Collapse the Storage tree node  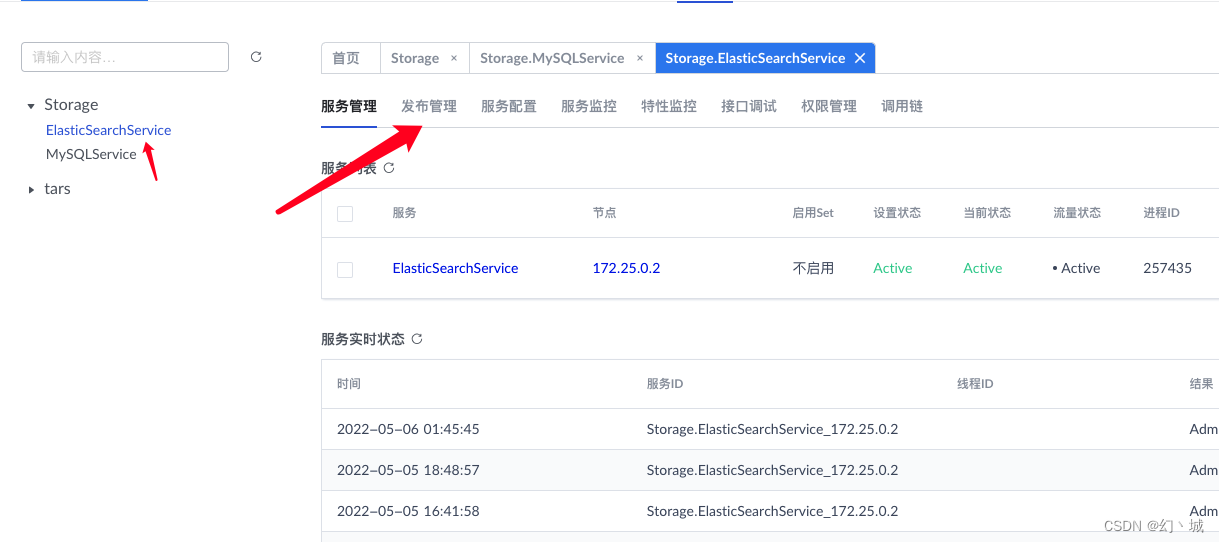click(x=31, y=105)
